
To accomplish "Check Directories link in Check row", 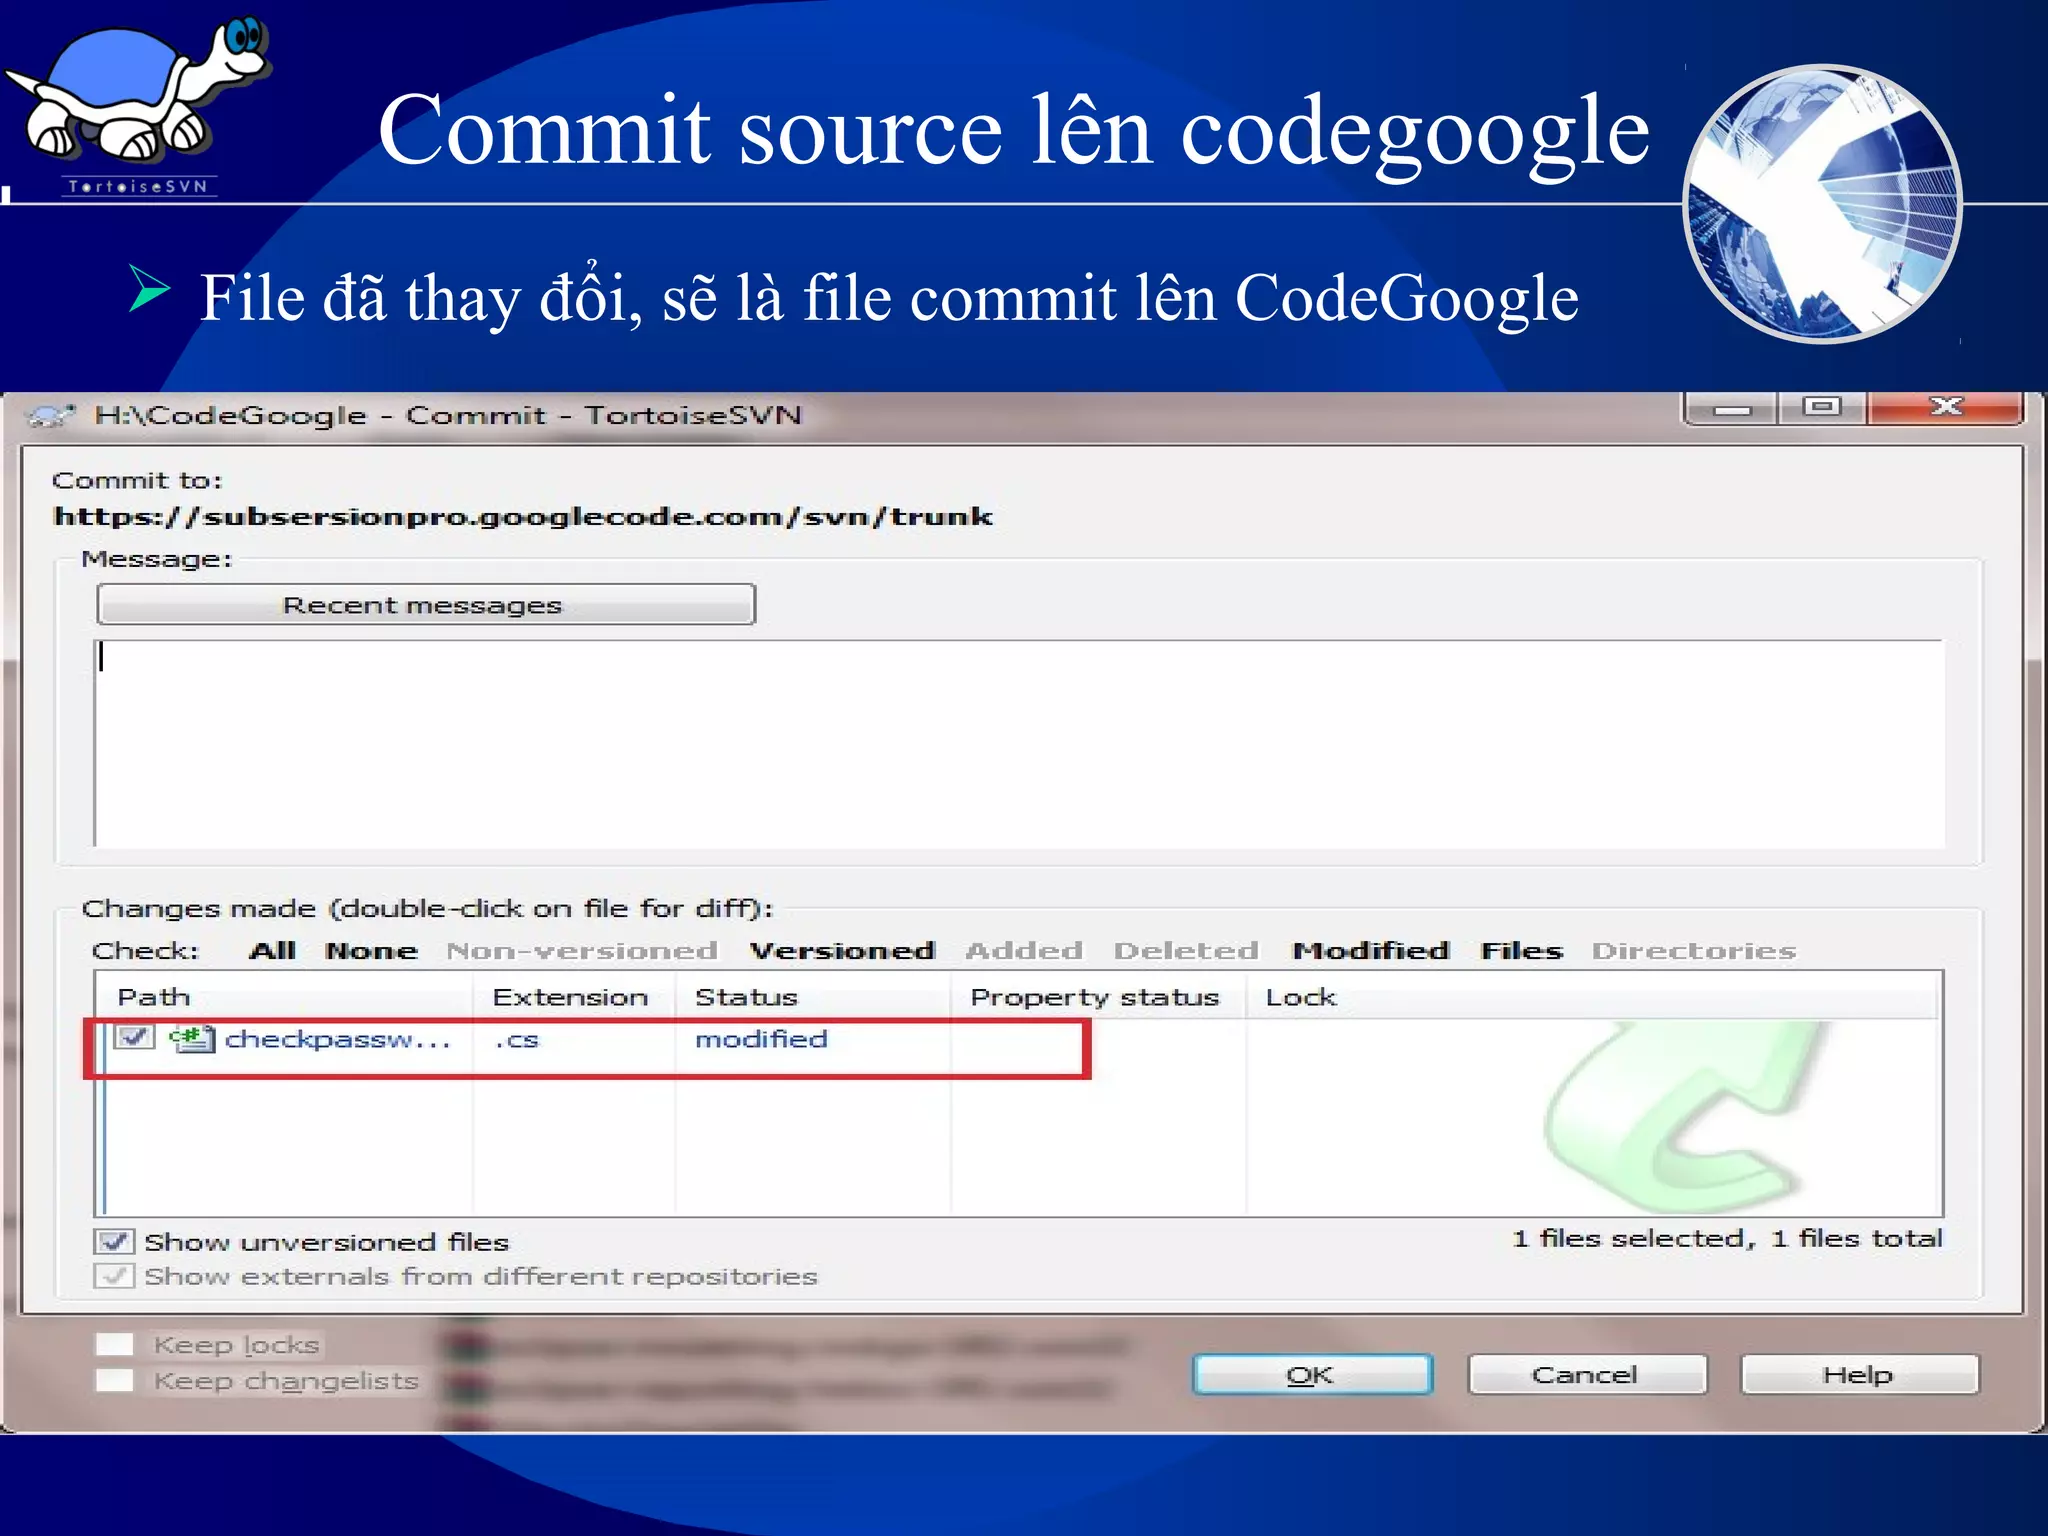I will (x=1694, y=950).
